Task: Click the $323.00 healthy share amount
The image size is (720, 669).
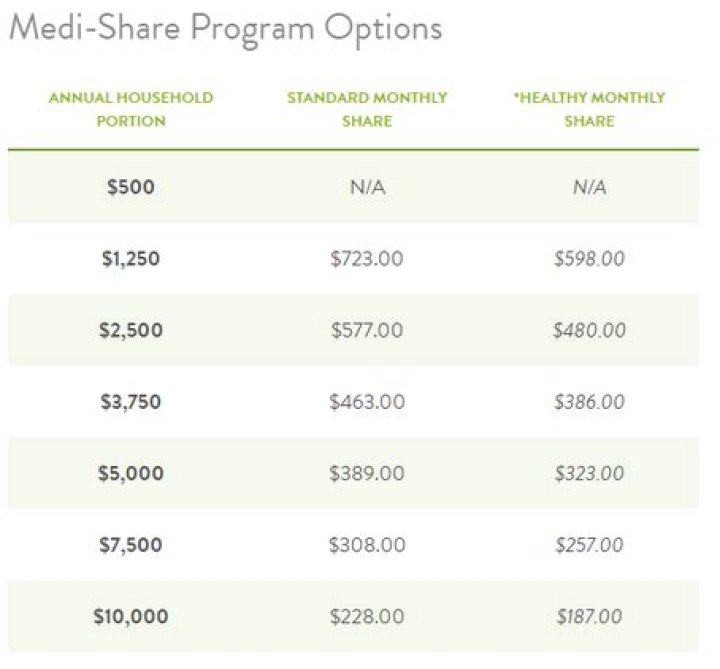Action: coord(589,473)
